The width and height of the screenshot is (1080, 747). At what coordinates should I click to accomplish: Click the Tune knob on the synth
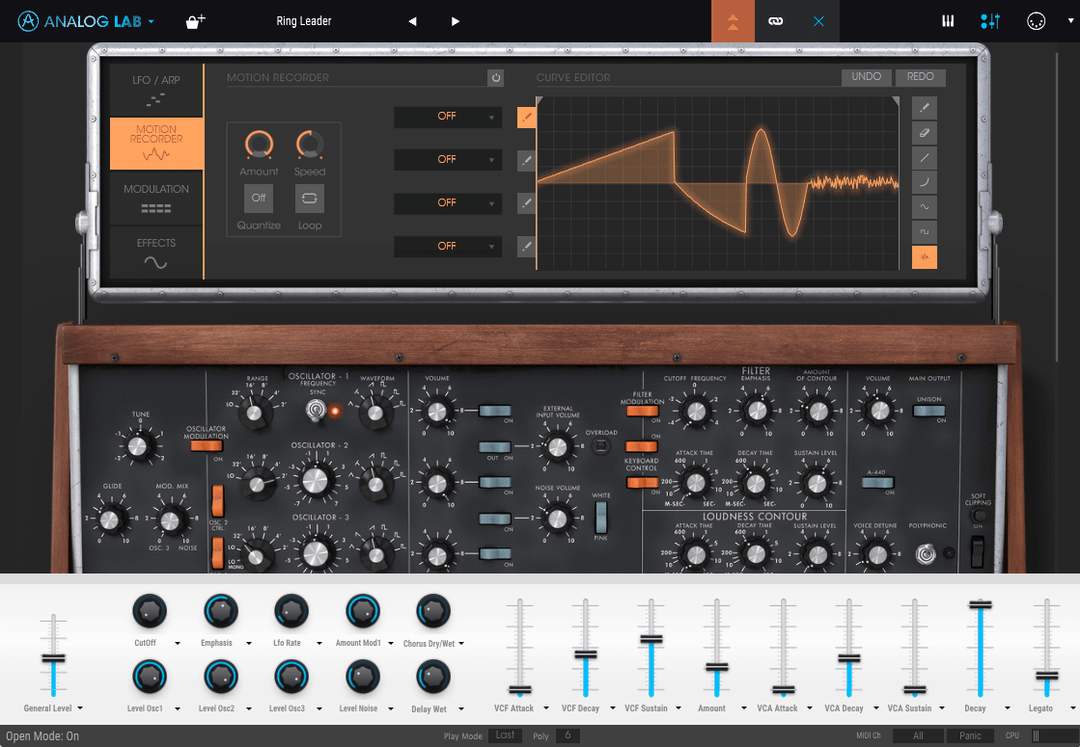tap(140, 445)
